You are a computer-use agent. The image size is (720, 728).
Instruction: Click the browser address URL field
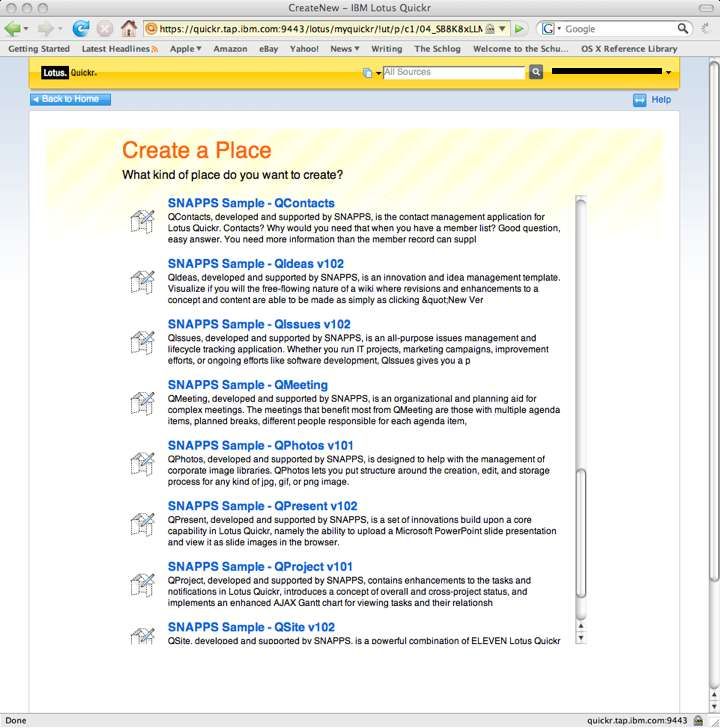320,29
